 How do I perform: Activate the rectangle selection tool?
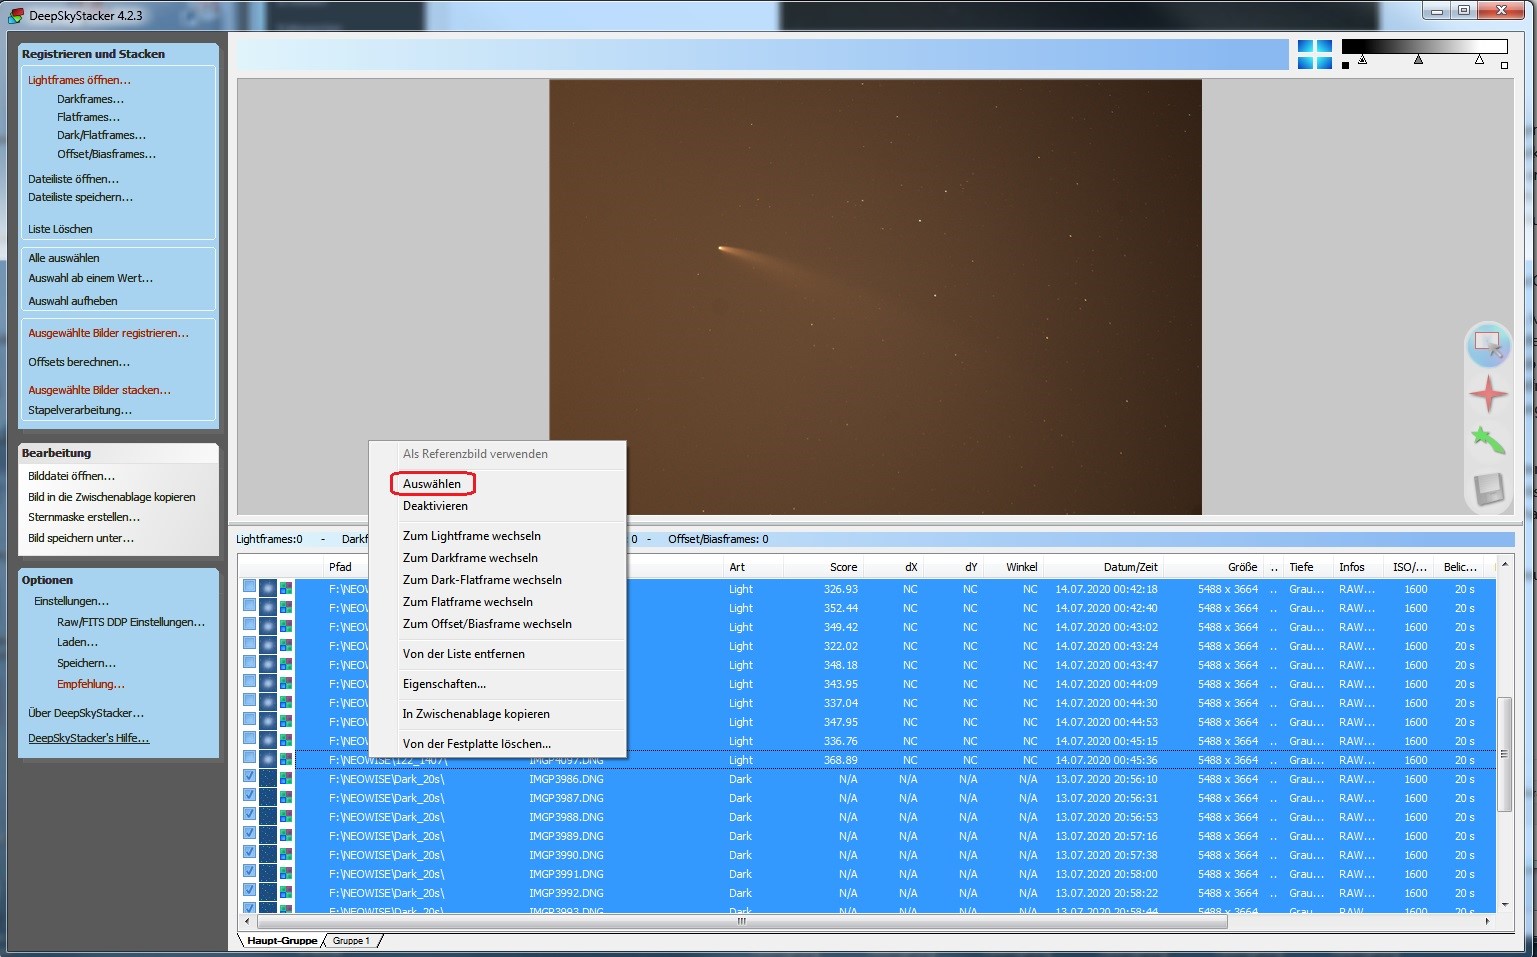coord(1488,346)
